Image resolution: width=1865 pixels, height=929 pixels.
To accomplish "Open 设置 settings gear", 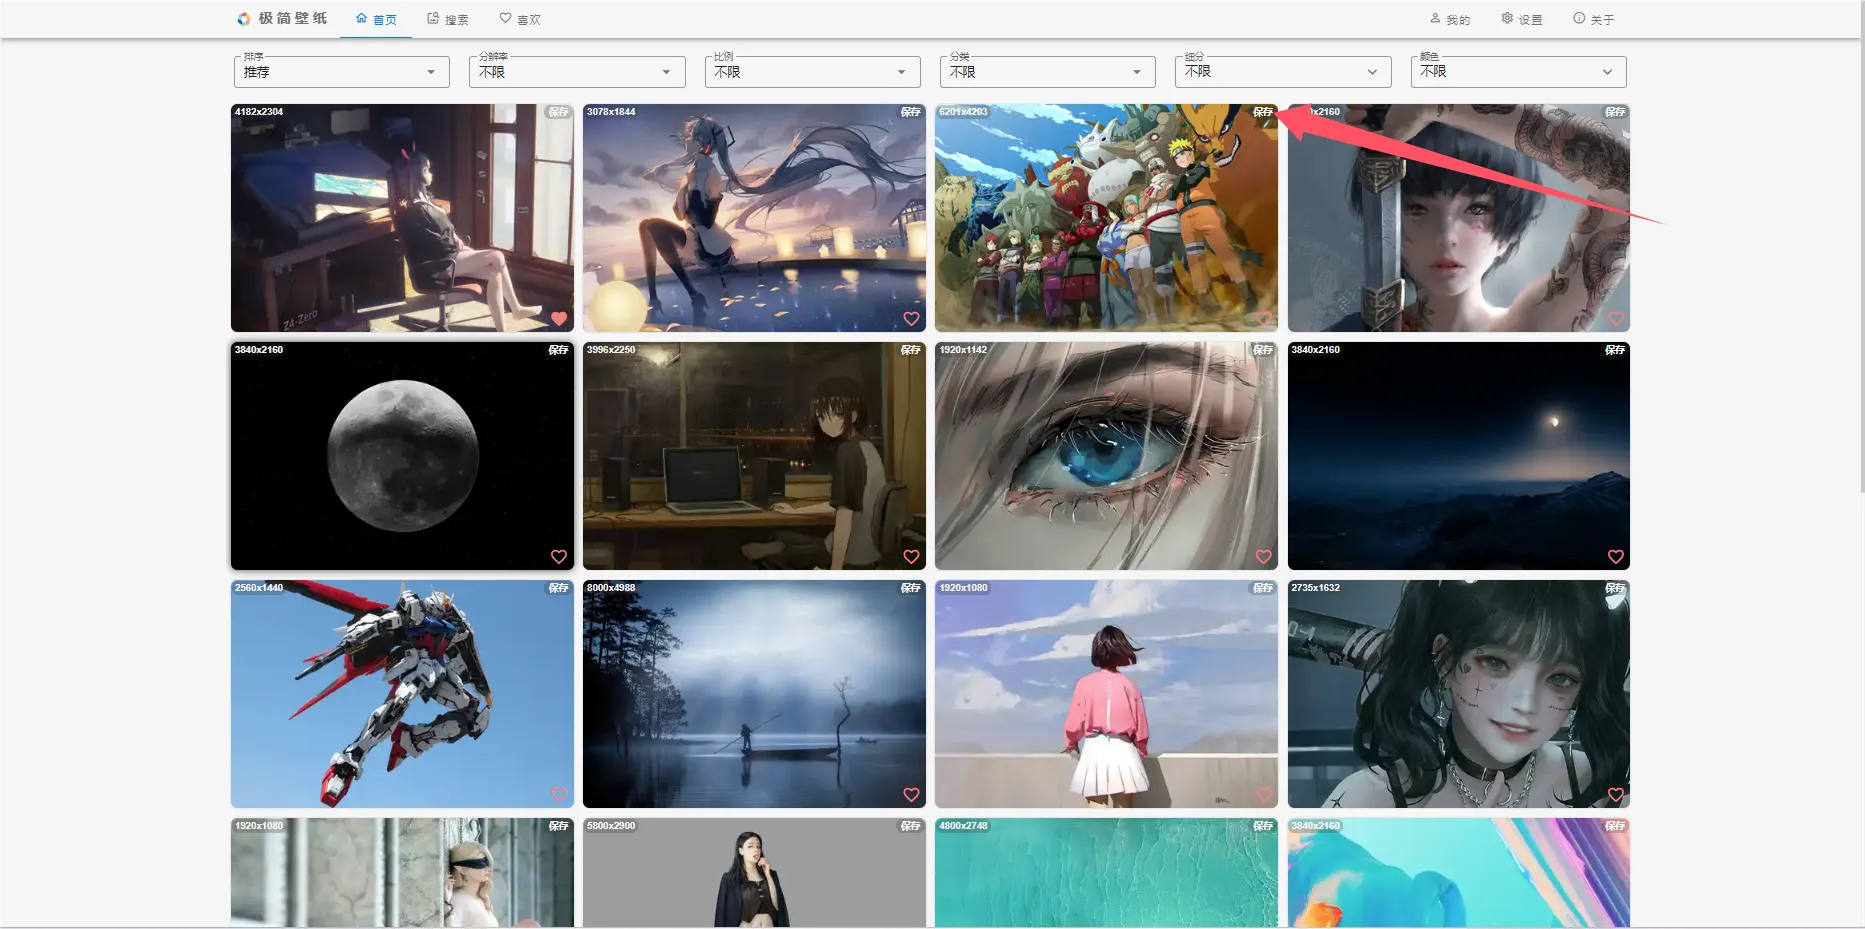I will click(x=1522, y=19).
